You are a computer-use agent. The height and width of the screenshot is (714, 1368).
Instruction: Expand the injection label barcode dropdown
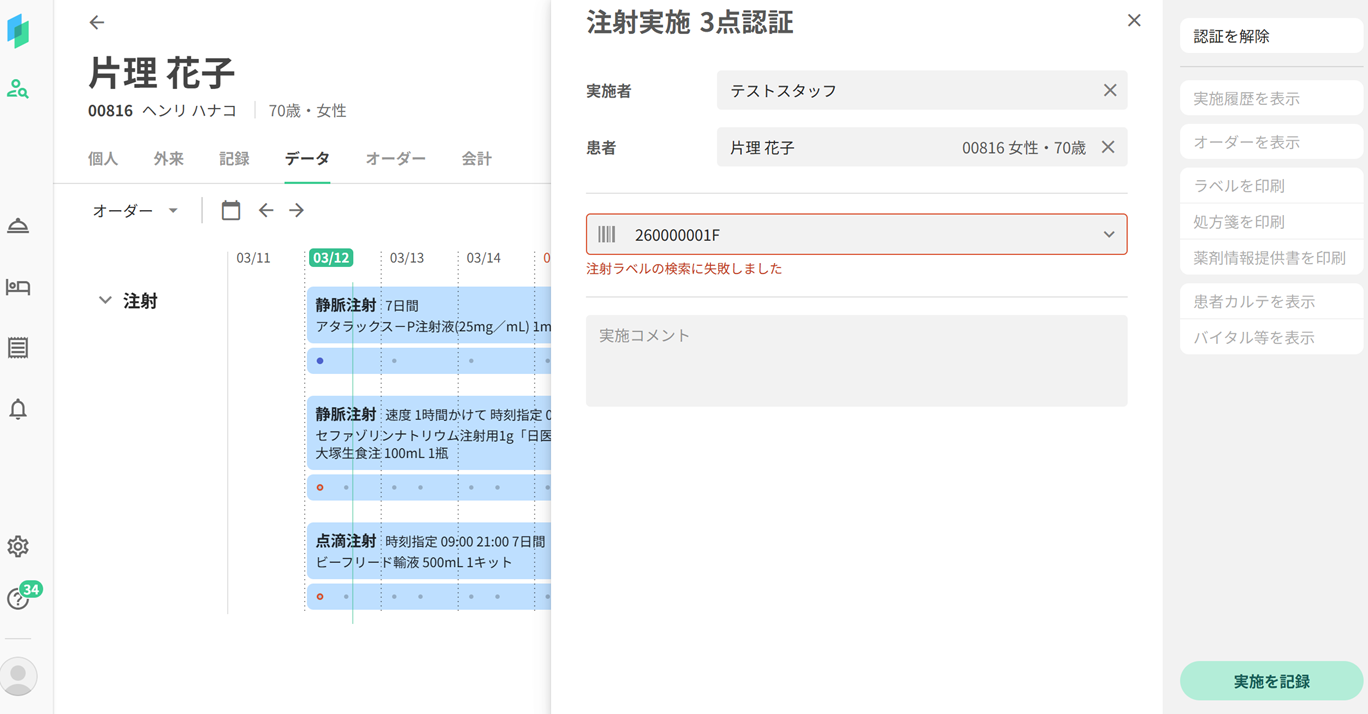coord(1108,235)
